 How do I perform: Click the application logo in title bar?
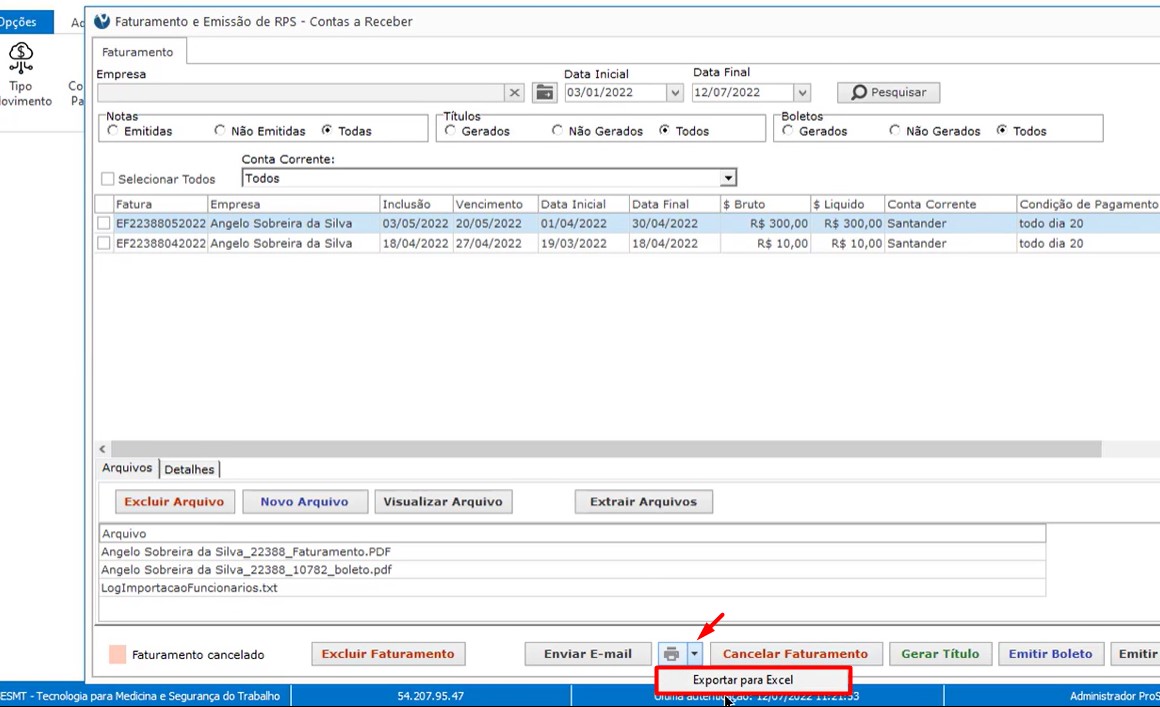pos(102,21)
